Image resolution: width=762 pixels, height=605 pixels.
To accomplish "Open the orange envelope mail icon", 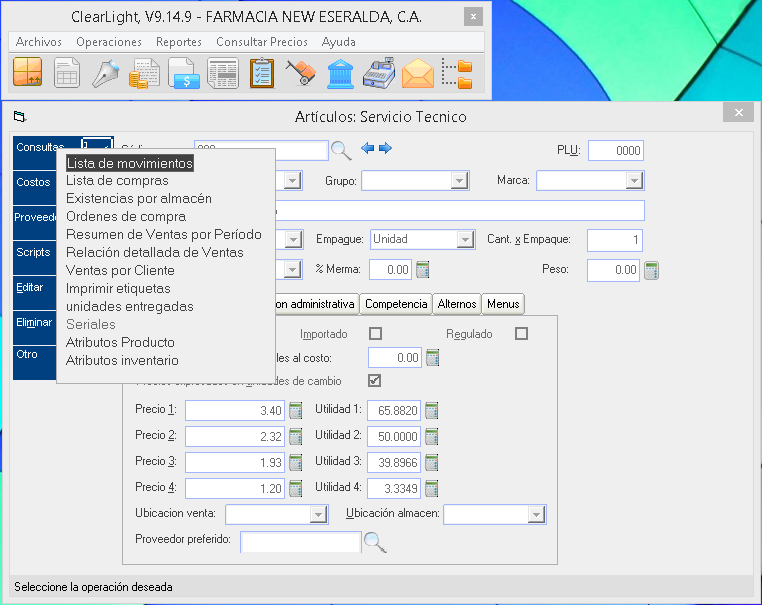I will click(x=418, y=74).
